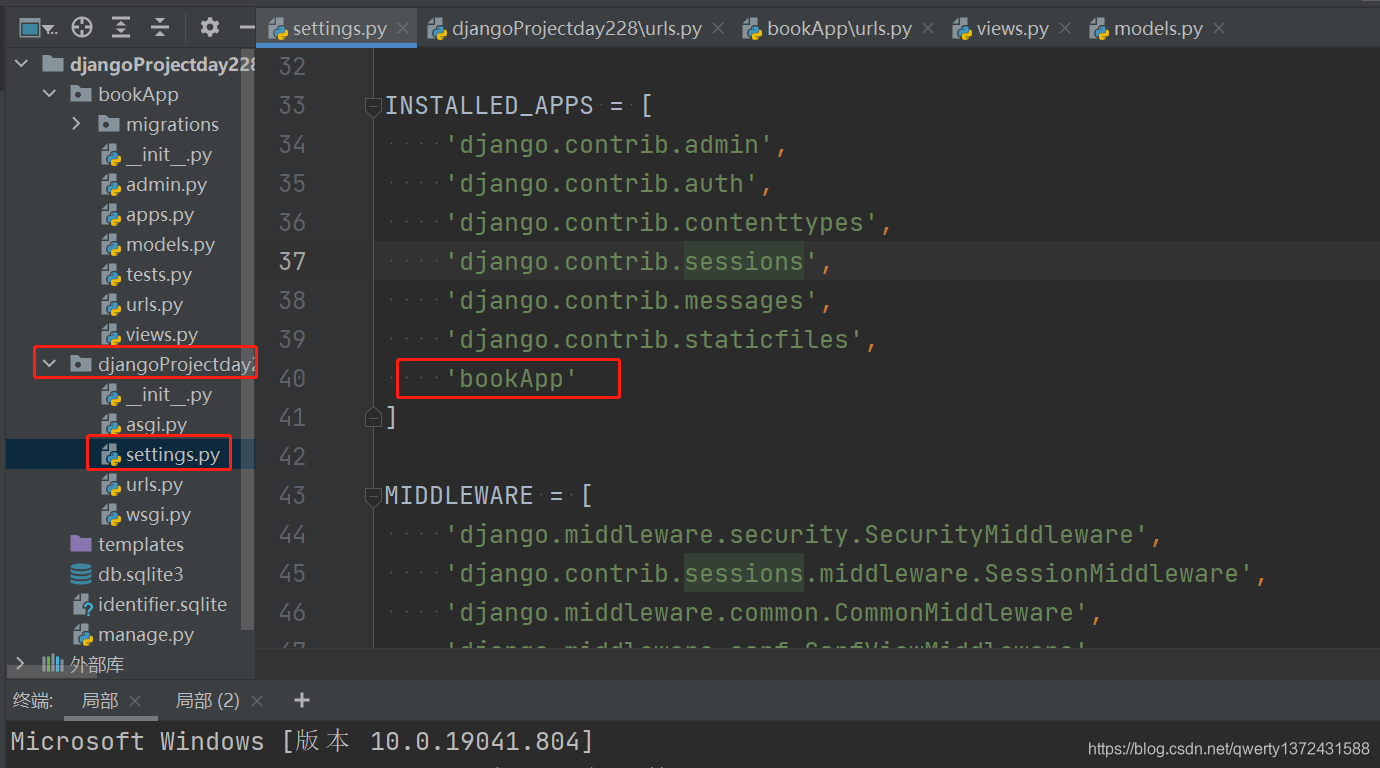Open identifier.sqlite file
The height and width of the screenshot is (768, 1380).
coord(162,605)
